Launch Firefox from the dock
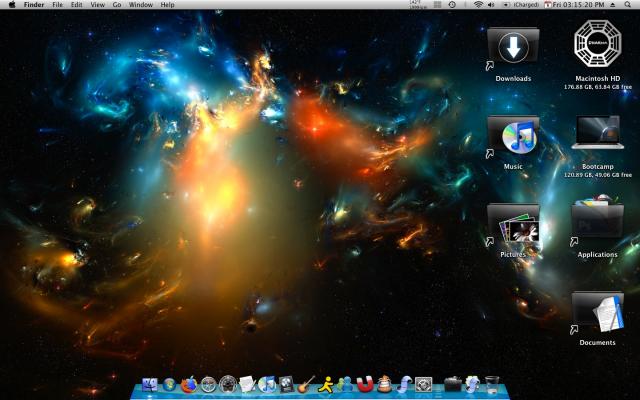Viewport: 640px width, 400px height. [x=189, y=384]
